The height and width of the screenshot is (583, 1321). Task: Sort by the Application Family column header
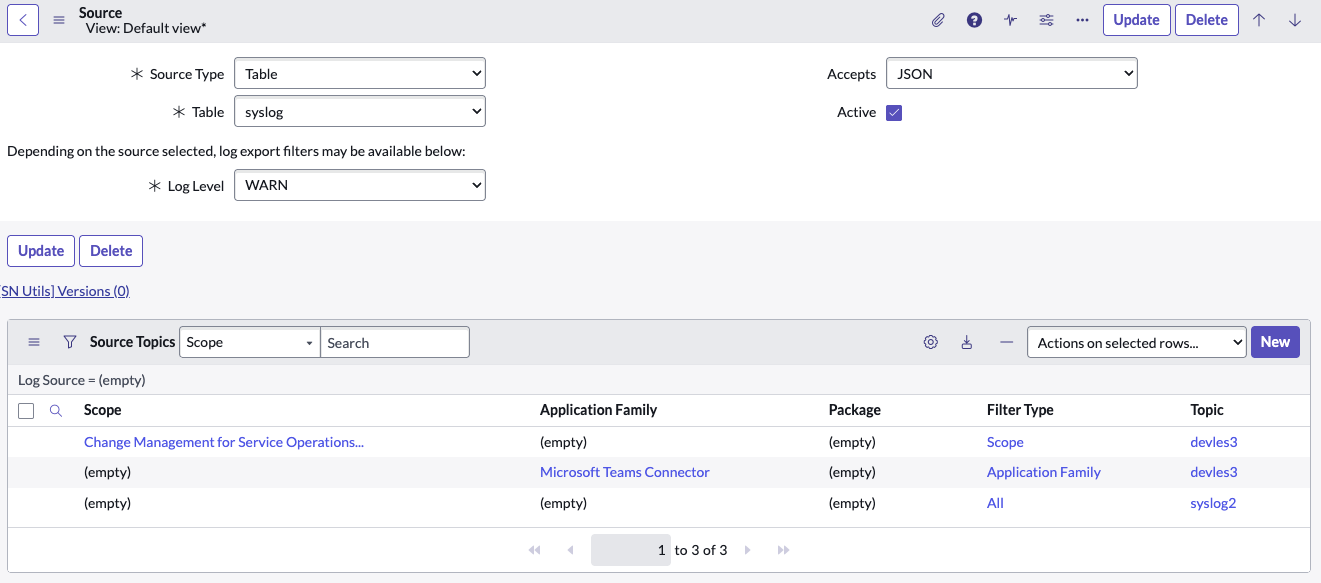pos(599,410)
